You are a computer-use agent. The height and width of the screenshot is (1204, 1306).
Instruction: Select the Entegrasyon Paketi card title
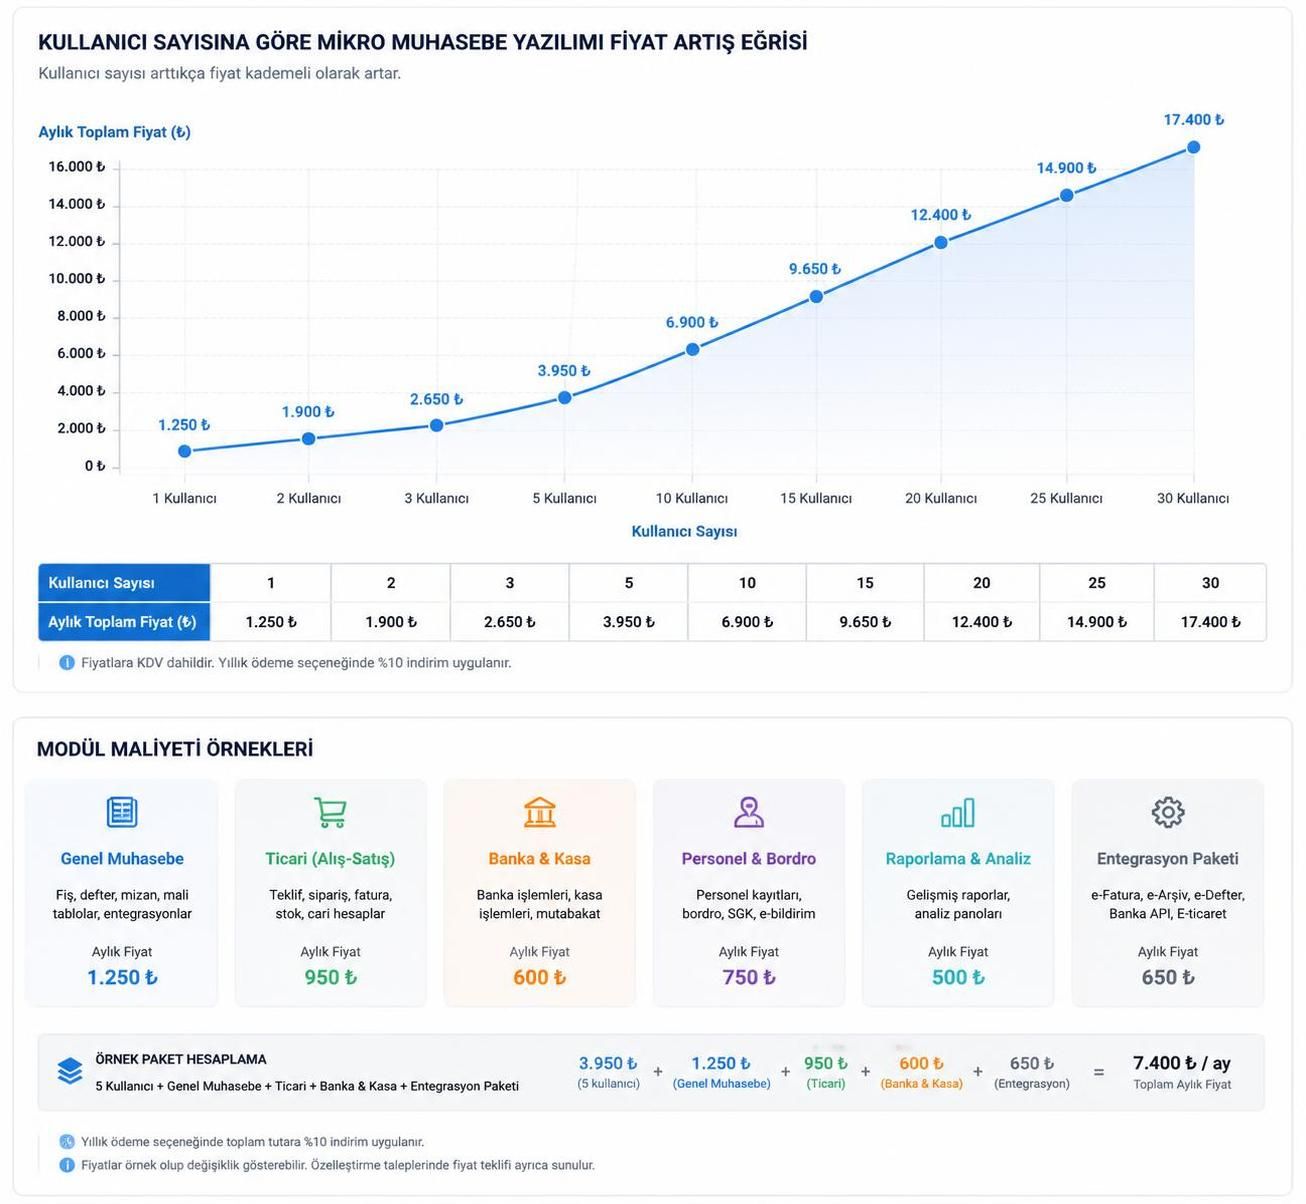click(x=1168, y=859)
